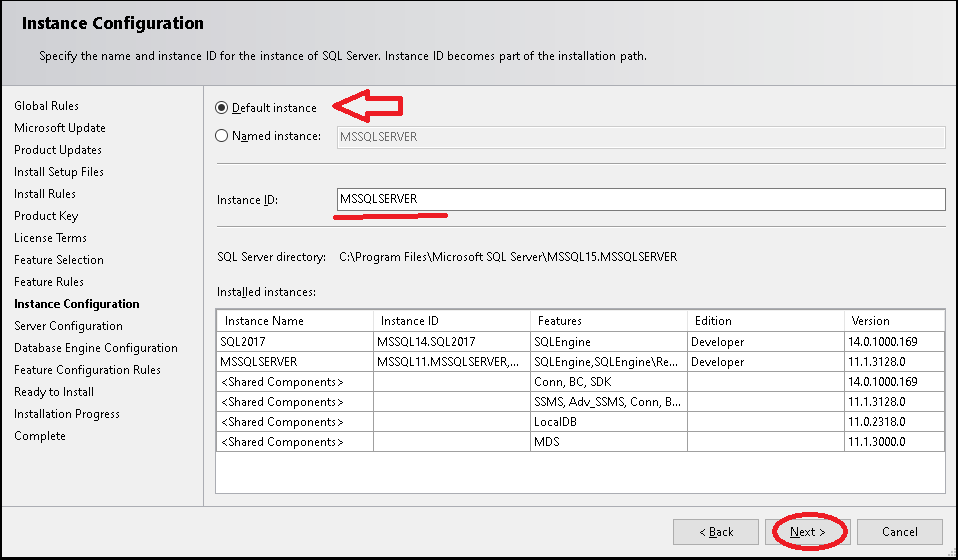
Task: Select the SQL2017 instance row
Action: pos(580,341)
